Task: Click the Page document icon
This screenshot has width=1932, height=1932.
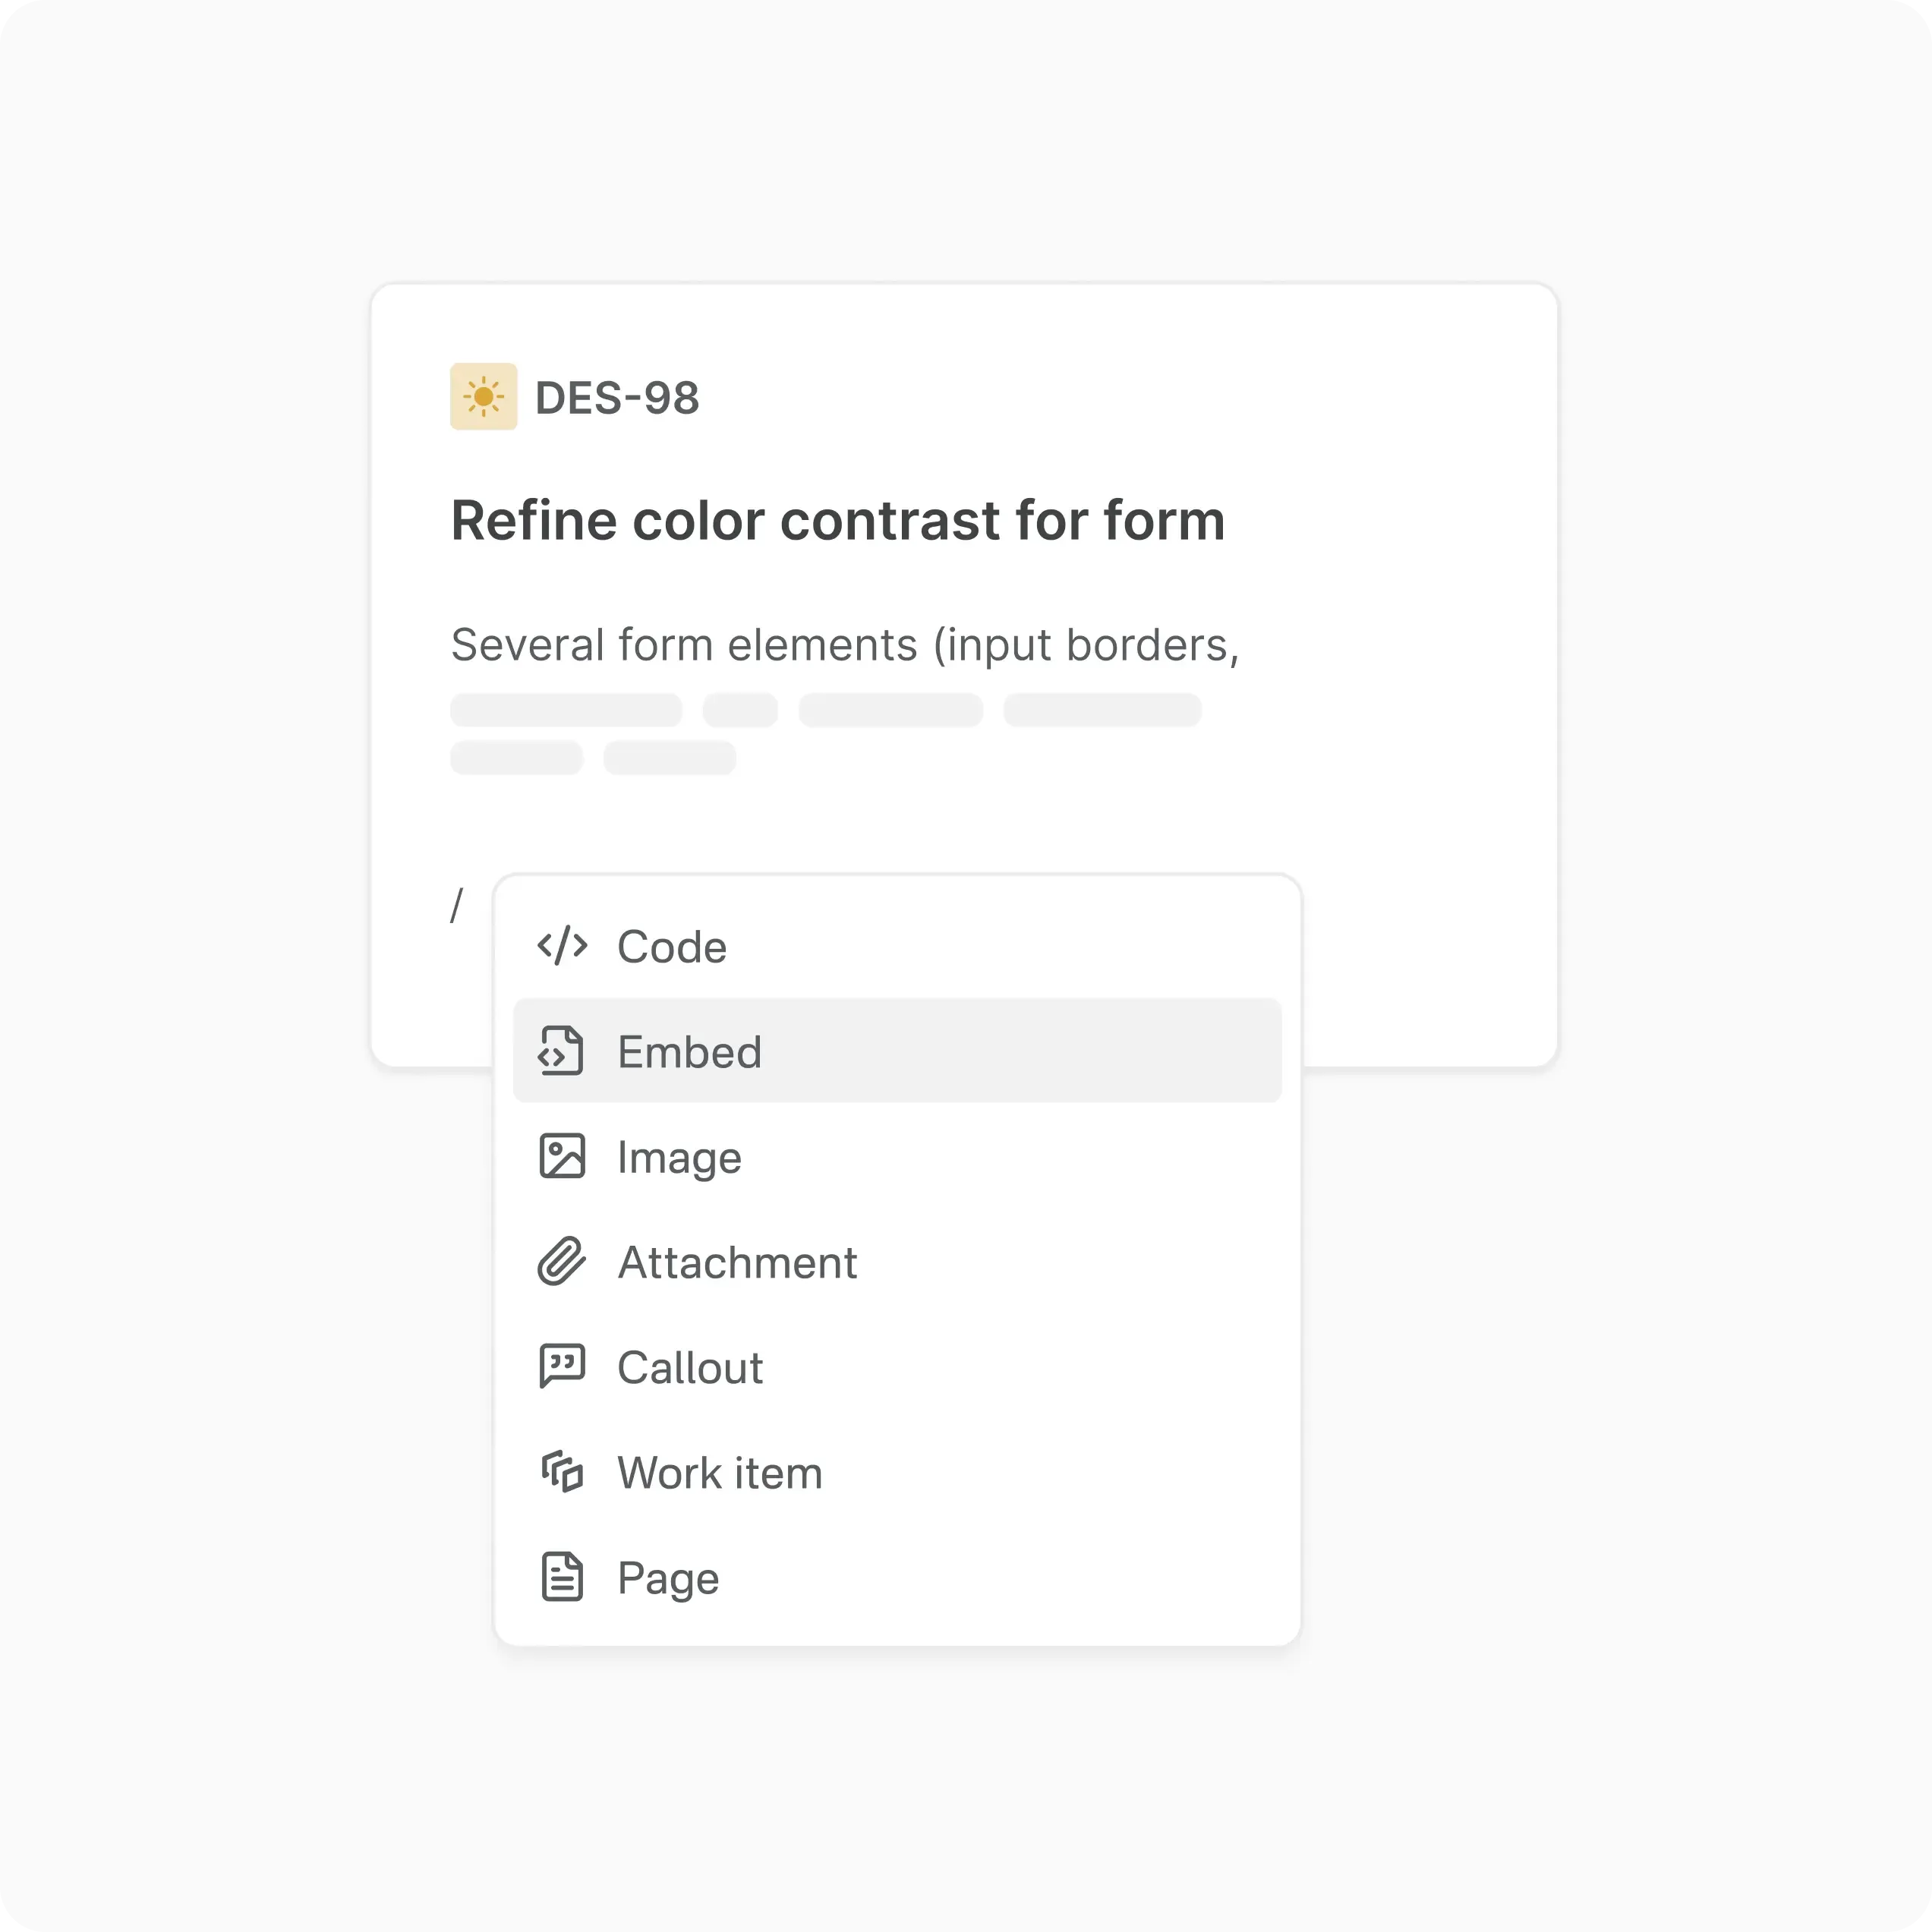Action: 562,1577
